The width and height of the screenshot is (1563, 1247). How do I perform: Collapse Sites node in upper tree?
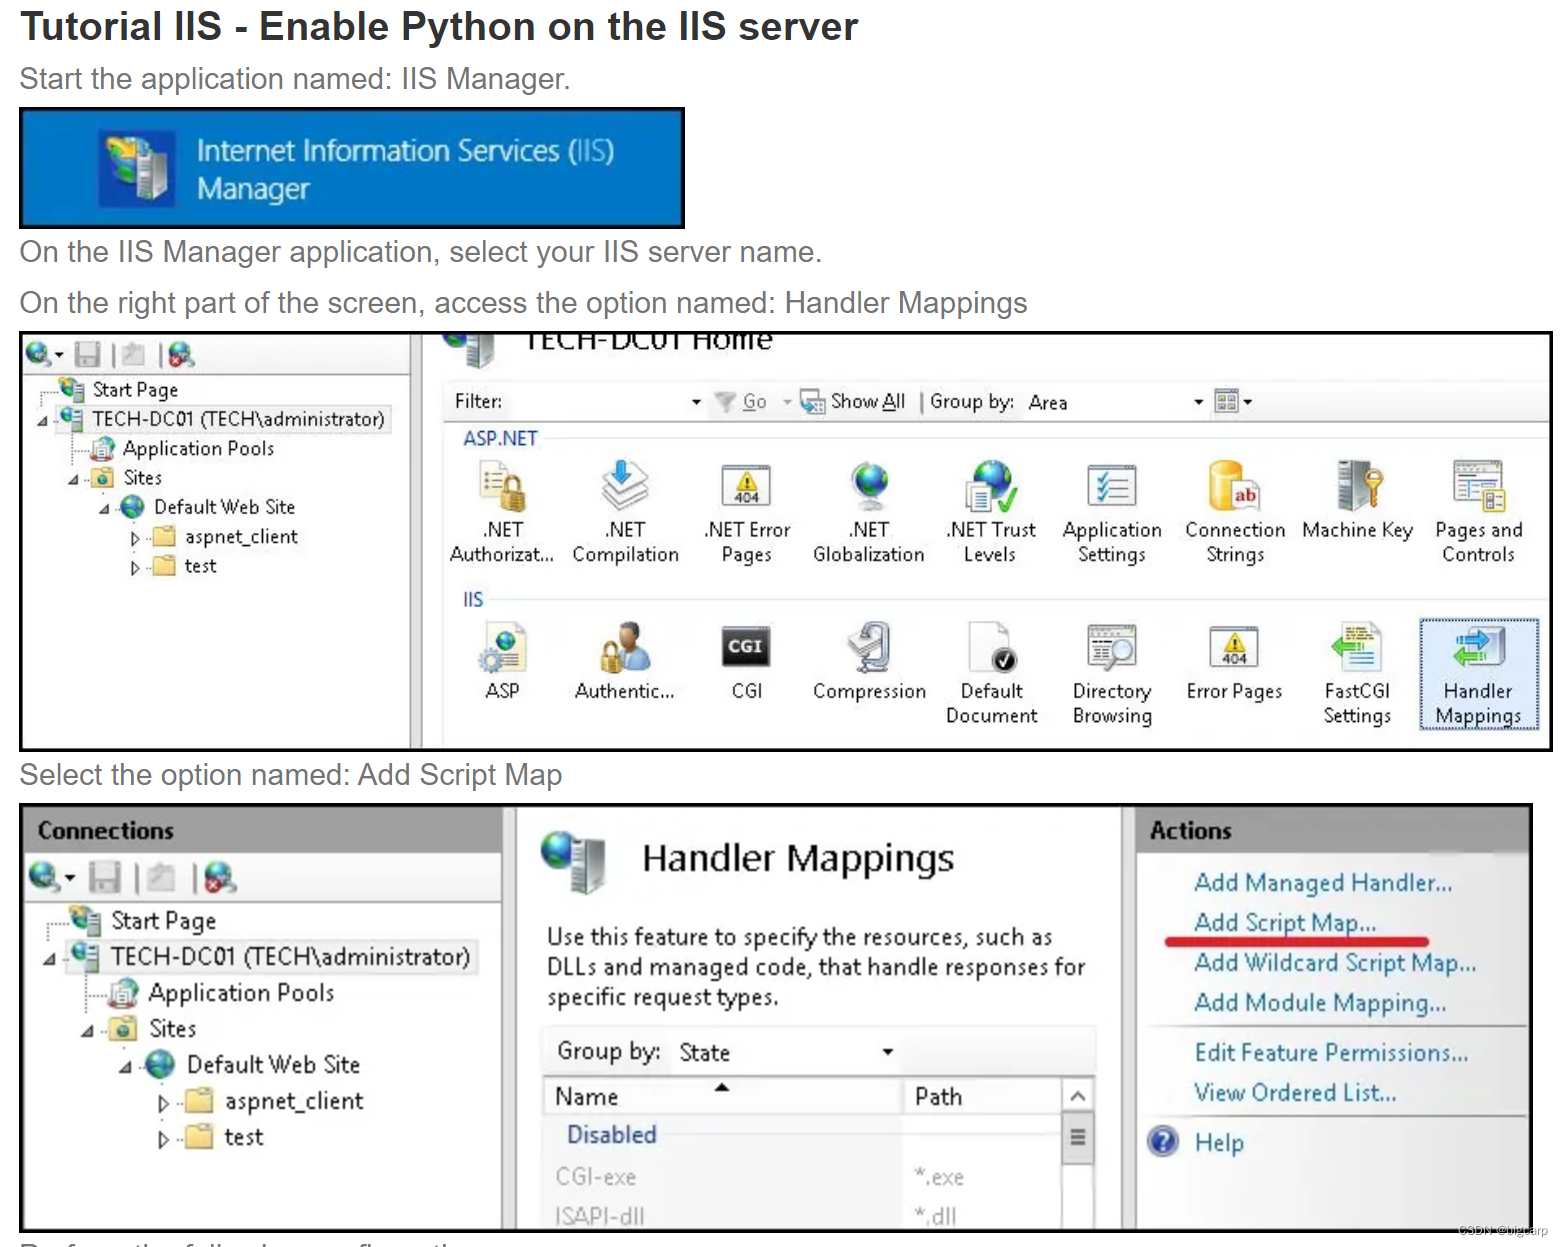pyautogui.click(x=73, y=480)
